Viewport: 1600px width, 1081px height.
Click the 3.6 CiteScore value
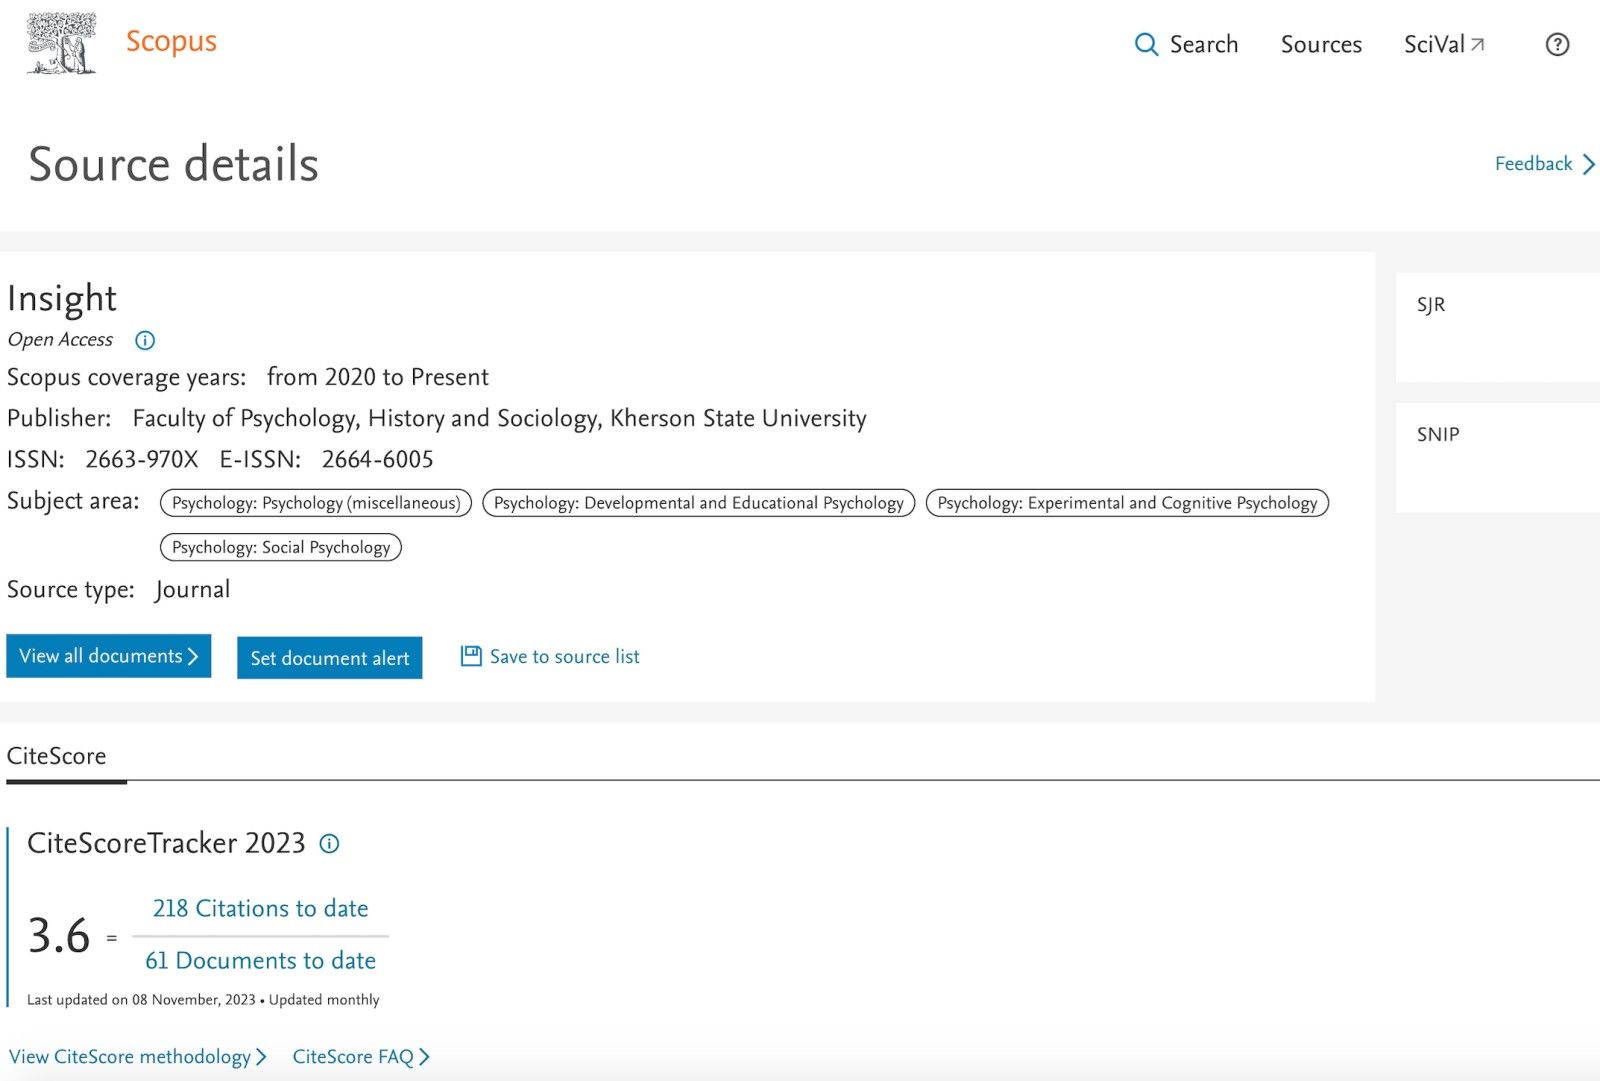tap(59, 936)
